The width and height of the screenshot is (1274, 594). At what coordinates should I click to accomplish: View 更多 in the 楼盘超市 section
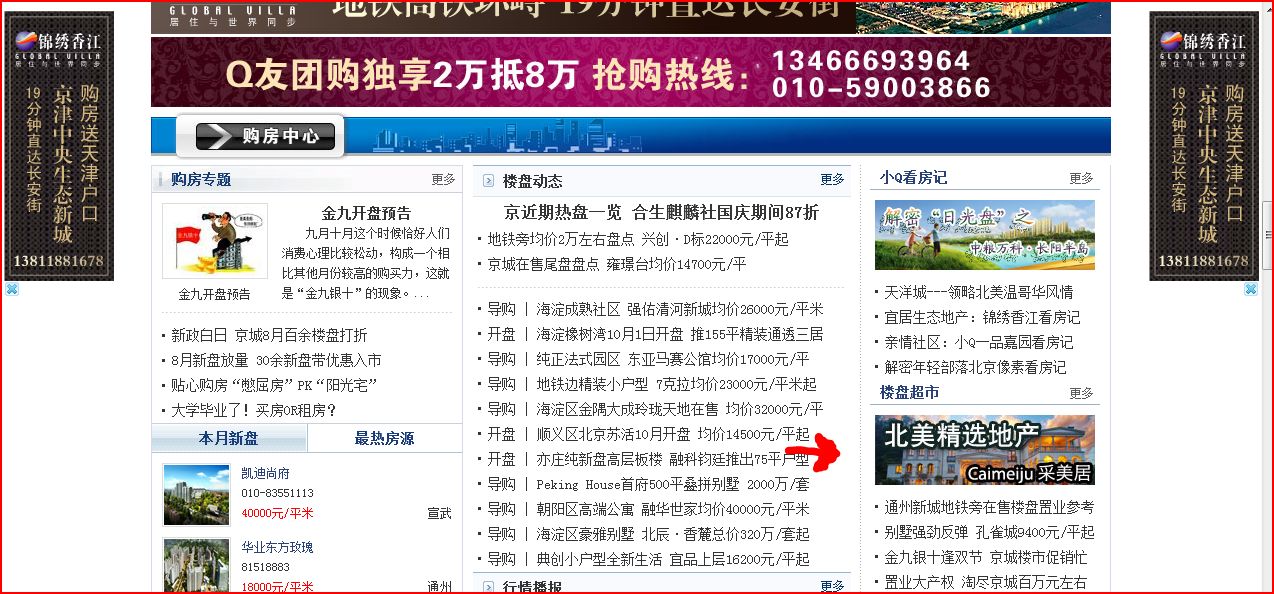click(x=1081, y=394)
